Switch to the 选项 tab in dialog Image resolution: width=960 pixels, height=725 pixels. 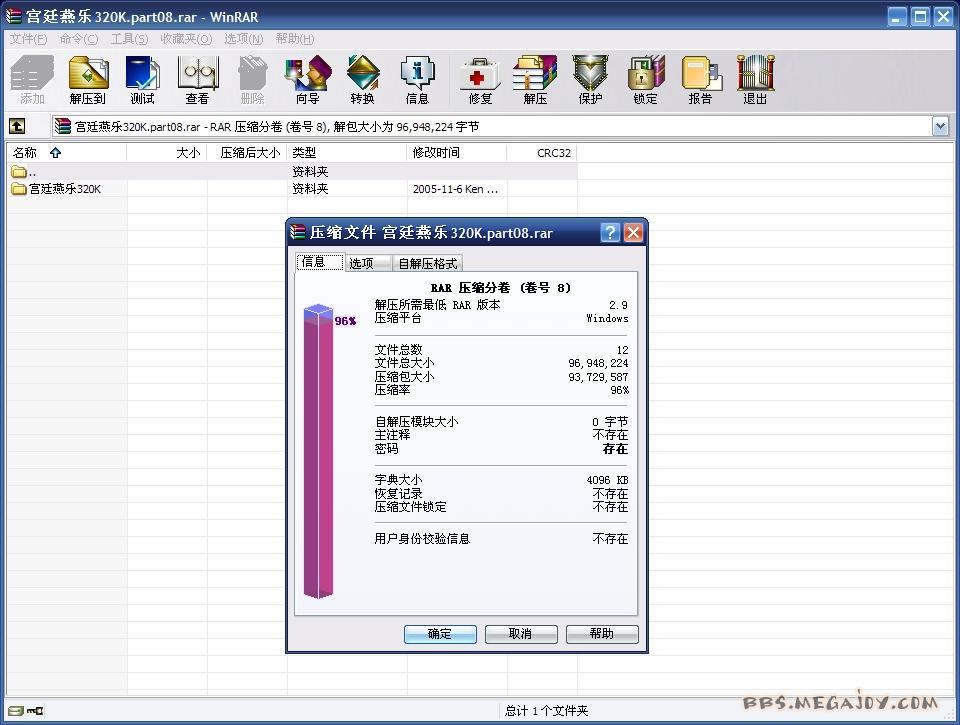click(369, 263)
